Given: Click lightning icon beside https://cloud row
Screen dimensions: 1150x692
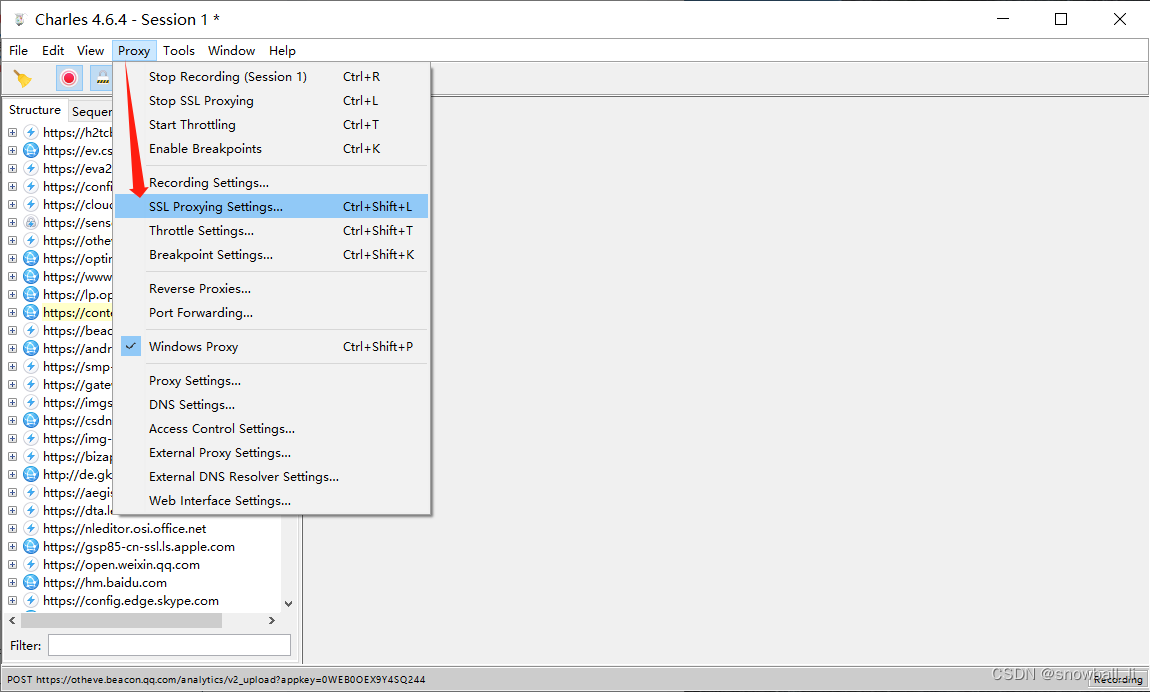Looking at the screenshot, I should click(31, 204).
